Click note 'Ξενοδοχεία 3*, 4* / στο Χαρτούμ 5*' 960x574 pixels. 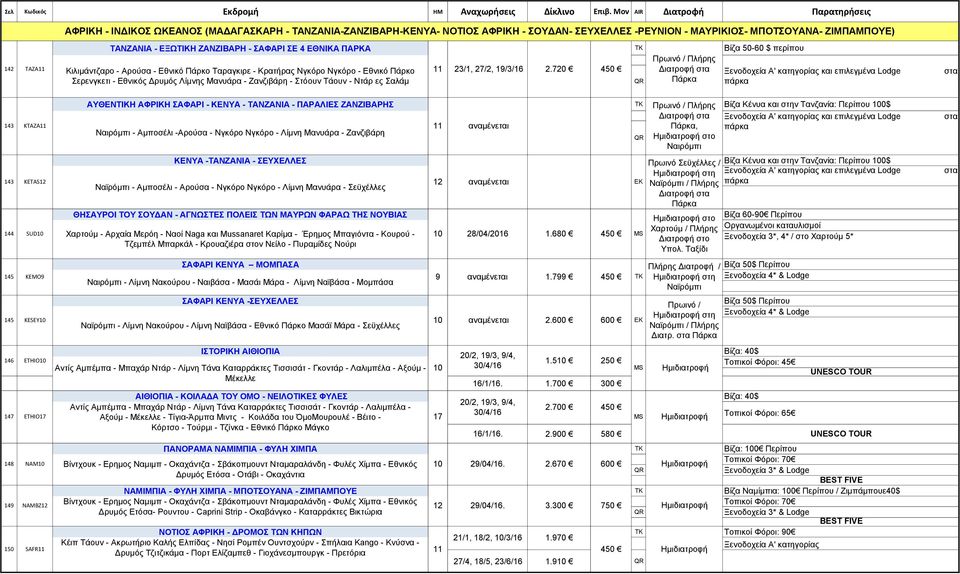(x=789, y=236)
